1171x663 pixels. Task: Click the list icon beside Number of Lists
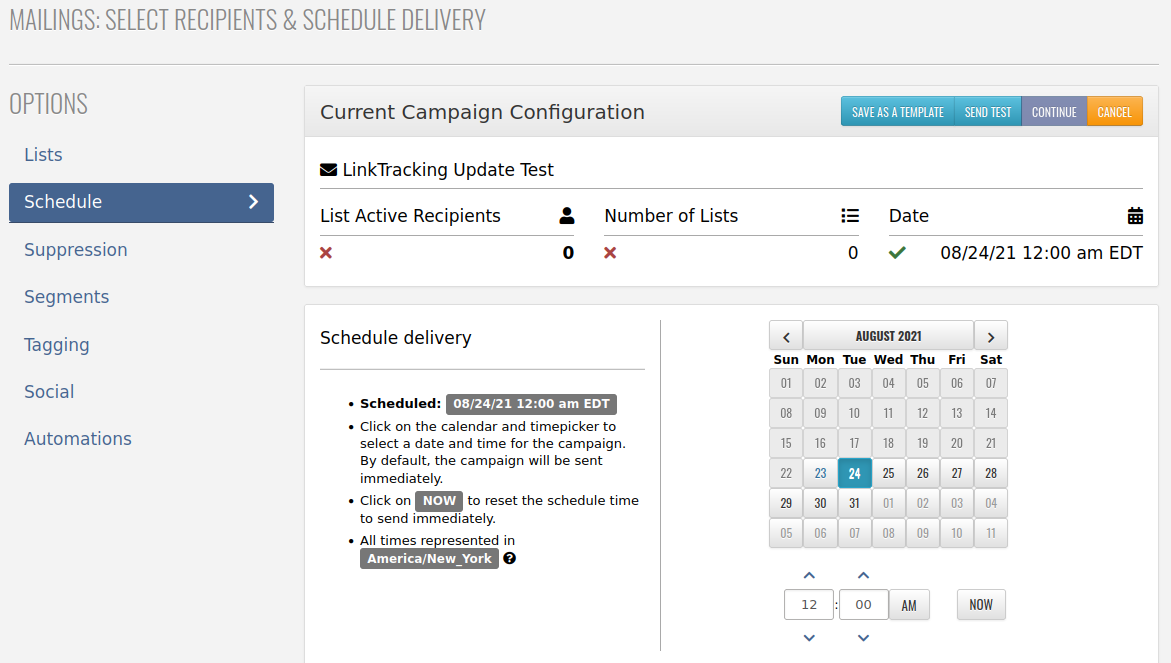click(850, 216)
